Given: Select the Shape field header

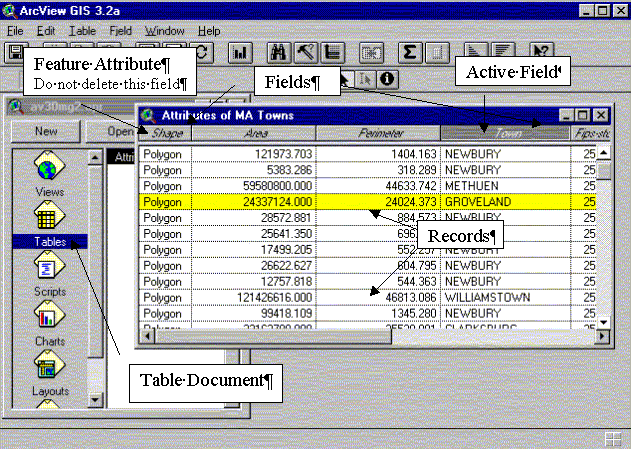Looking at the screenshot, I should [165, 133].
